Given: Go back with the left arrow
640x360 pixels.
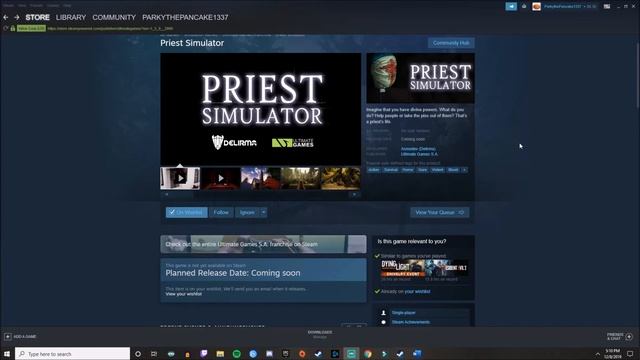Looking at the screenshot, I should (6, 18).
